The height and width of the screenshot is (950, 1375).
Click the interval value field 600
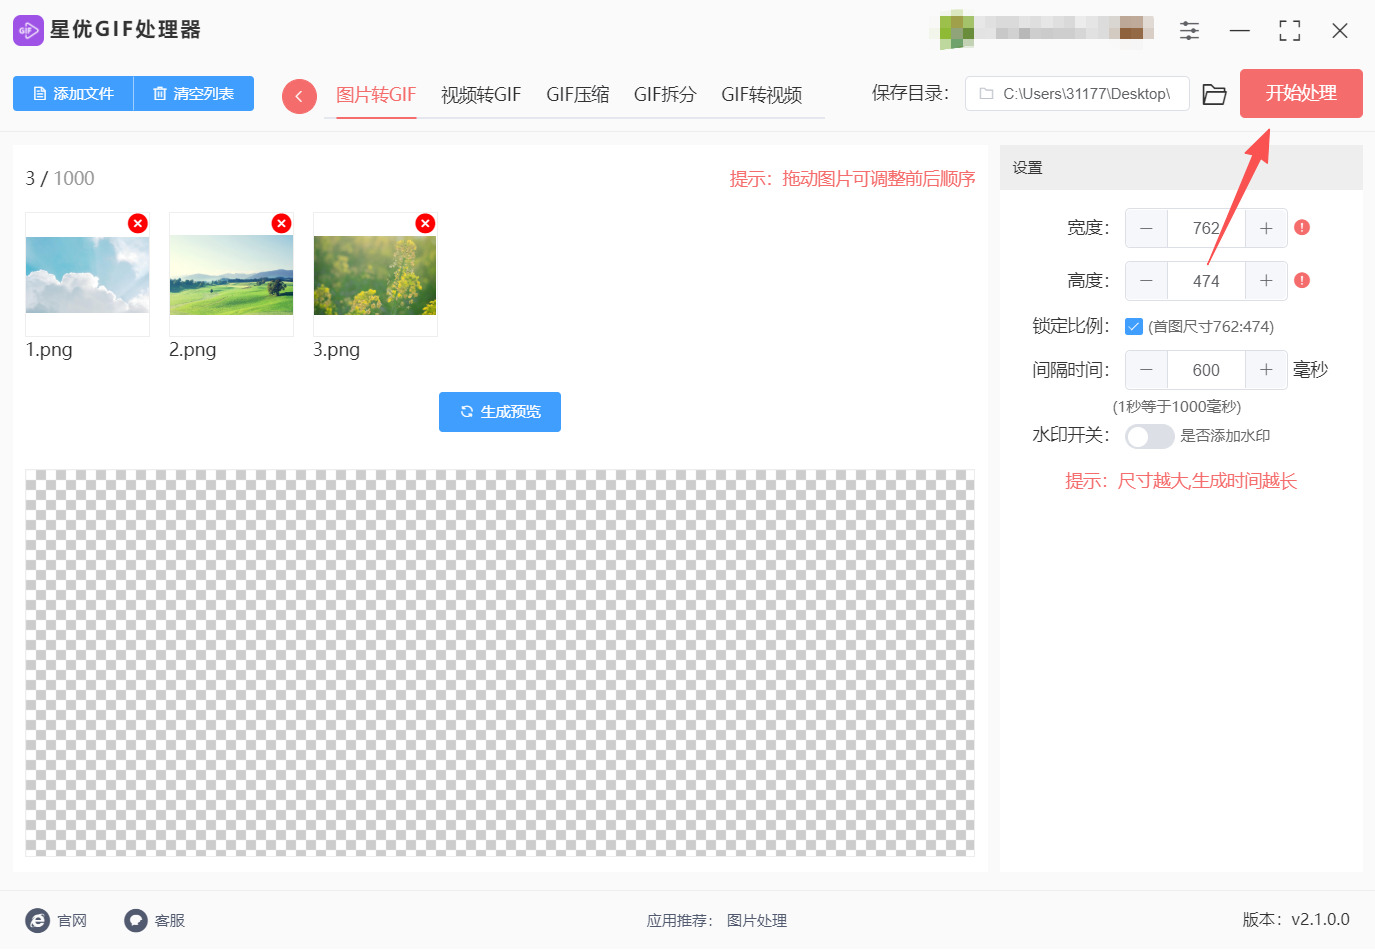pos(1206,370)
